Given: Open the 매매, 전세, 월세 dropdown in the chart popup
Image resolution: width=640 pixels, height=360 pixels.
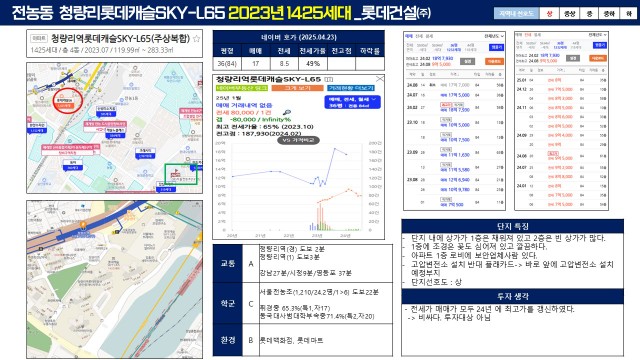Looking at the screenshot, I should (352, 102).
